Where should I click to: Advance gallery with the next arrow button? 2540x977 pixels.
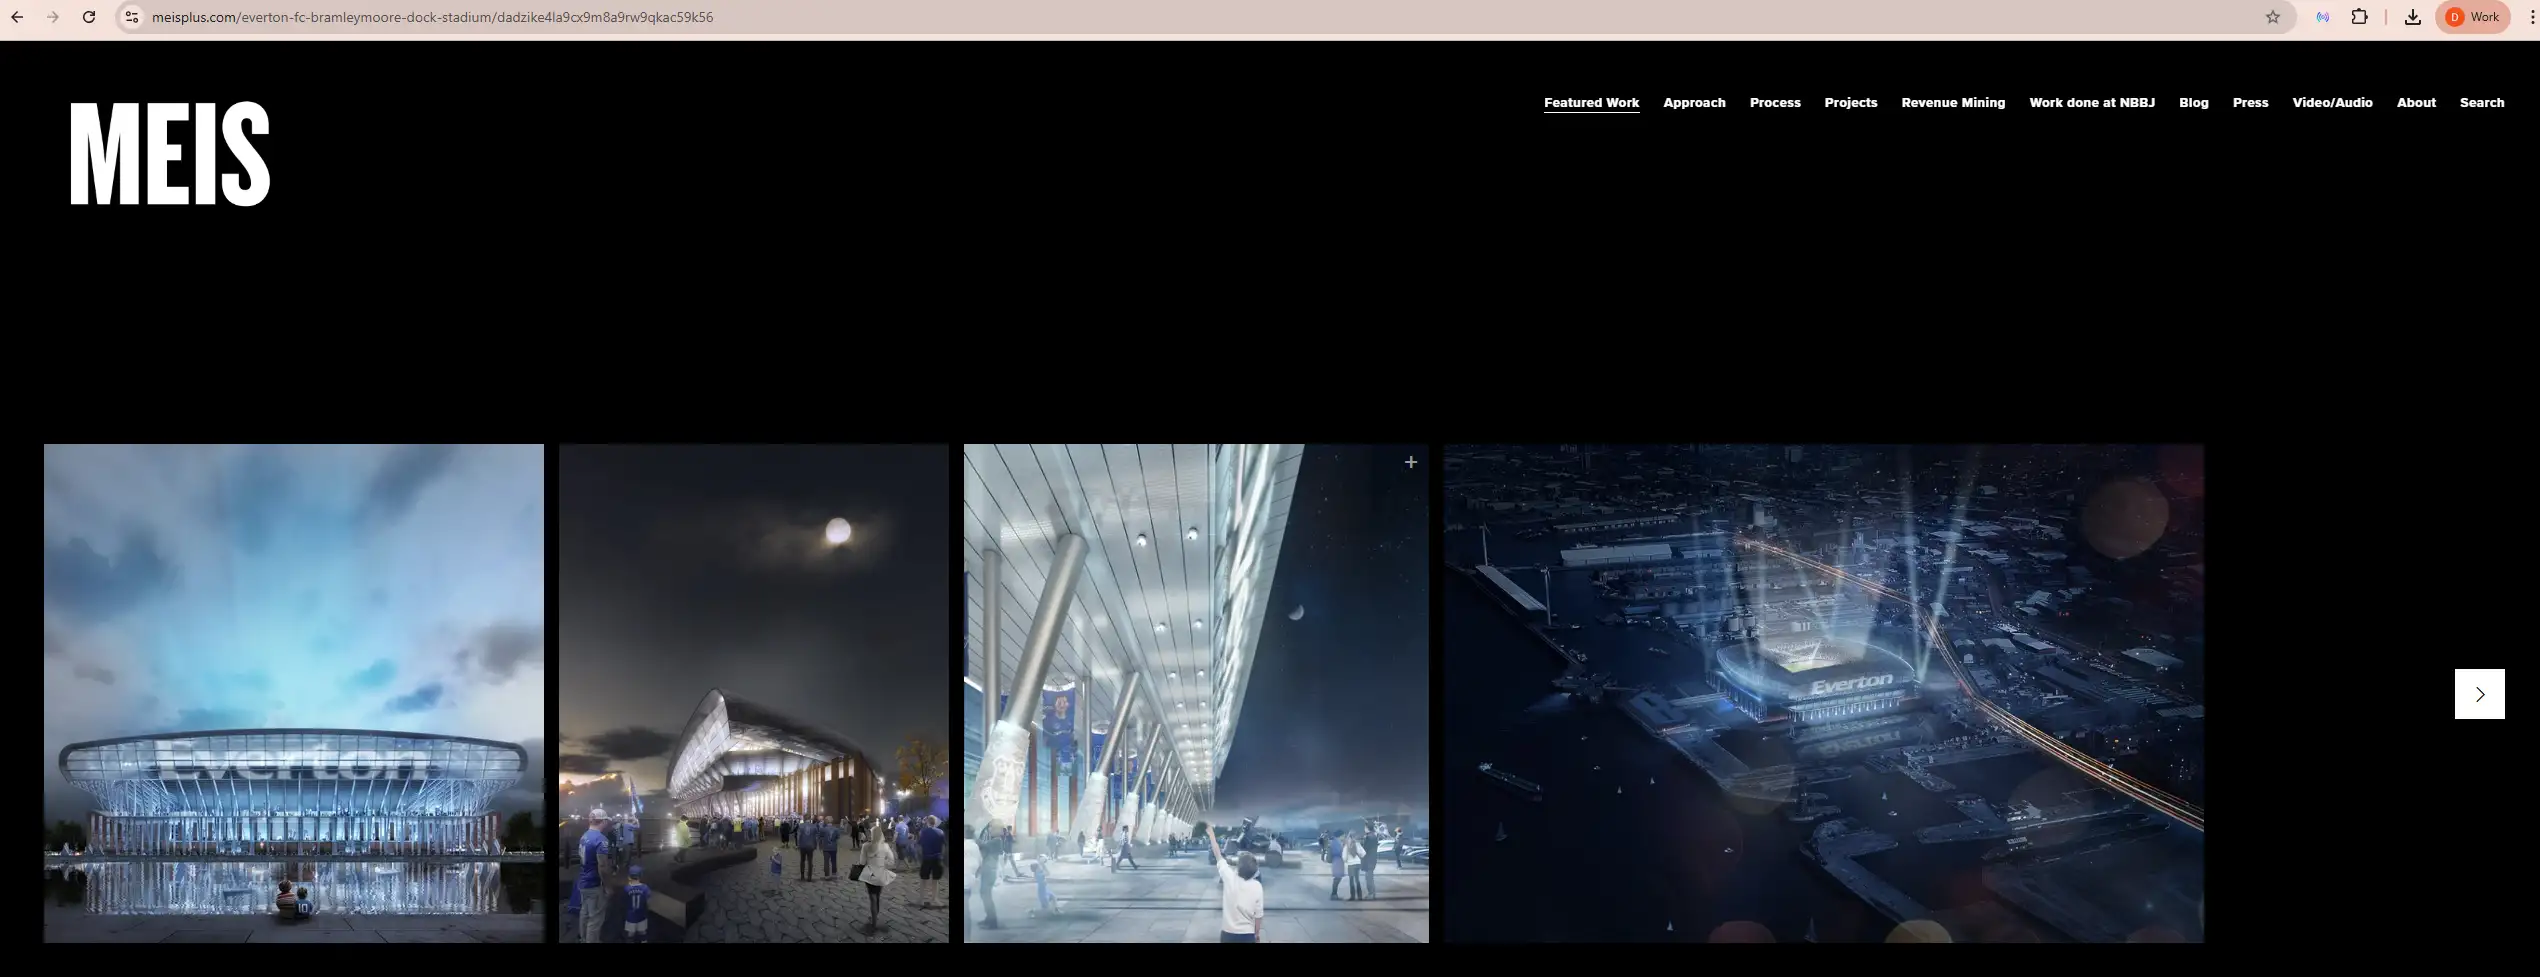[2479, 694]
